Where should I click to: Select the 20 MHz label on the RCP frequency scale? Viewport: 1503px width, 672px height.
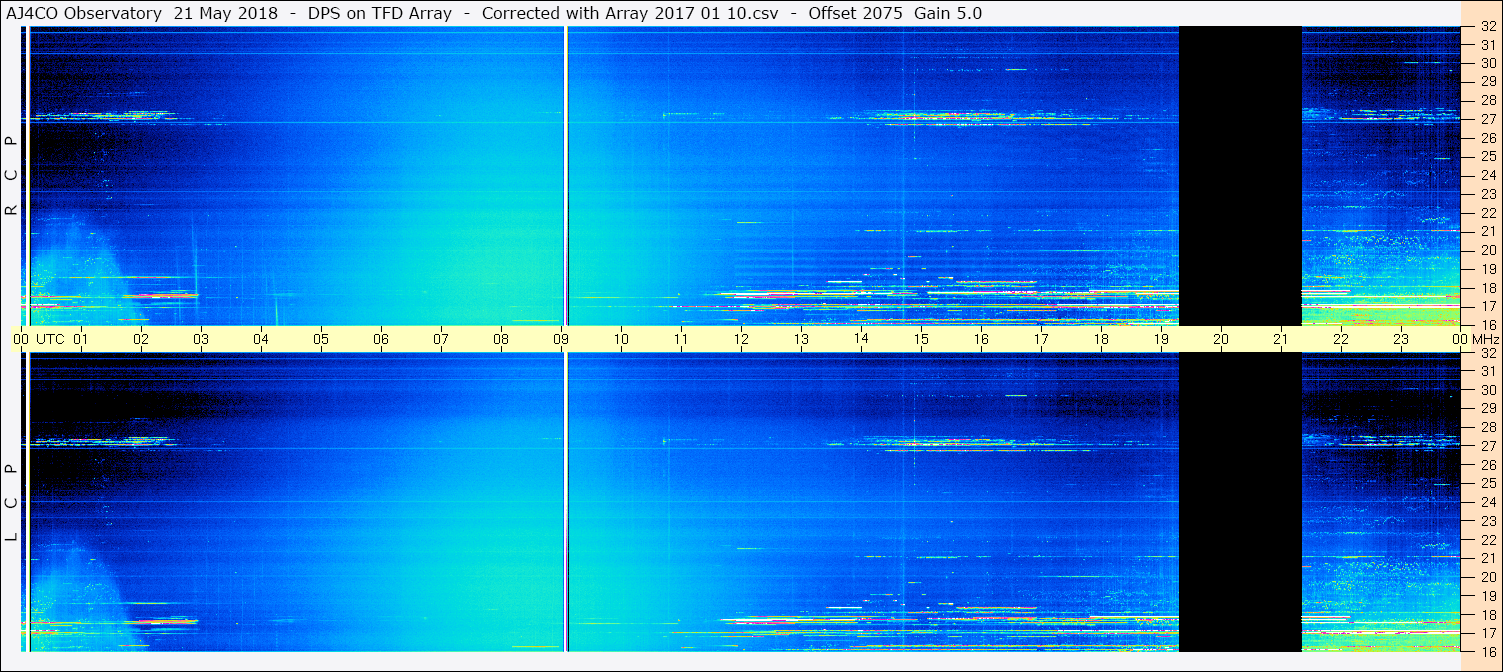(x=1487, y=250)
